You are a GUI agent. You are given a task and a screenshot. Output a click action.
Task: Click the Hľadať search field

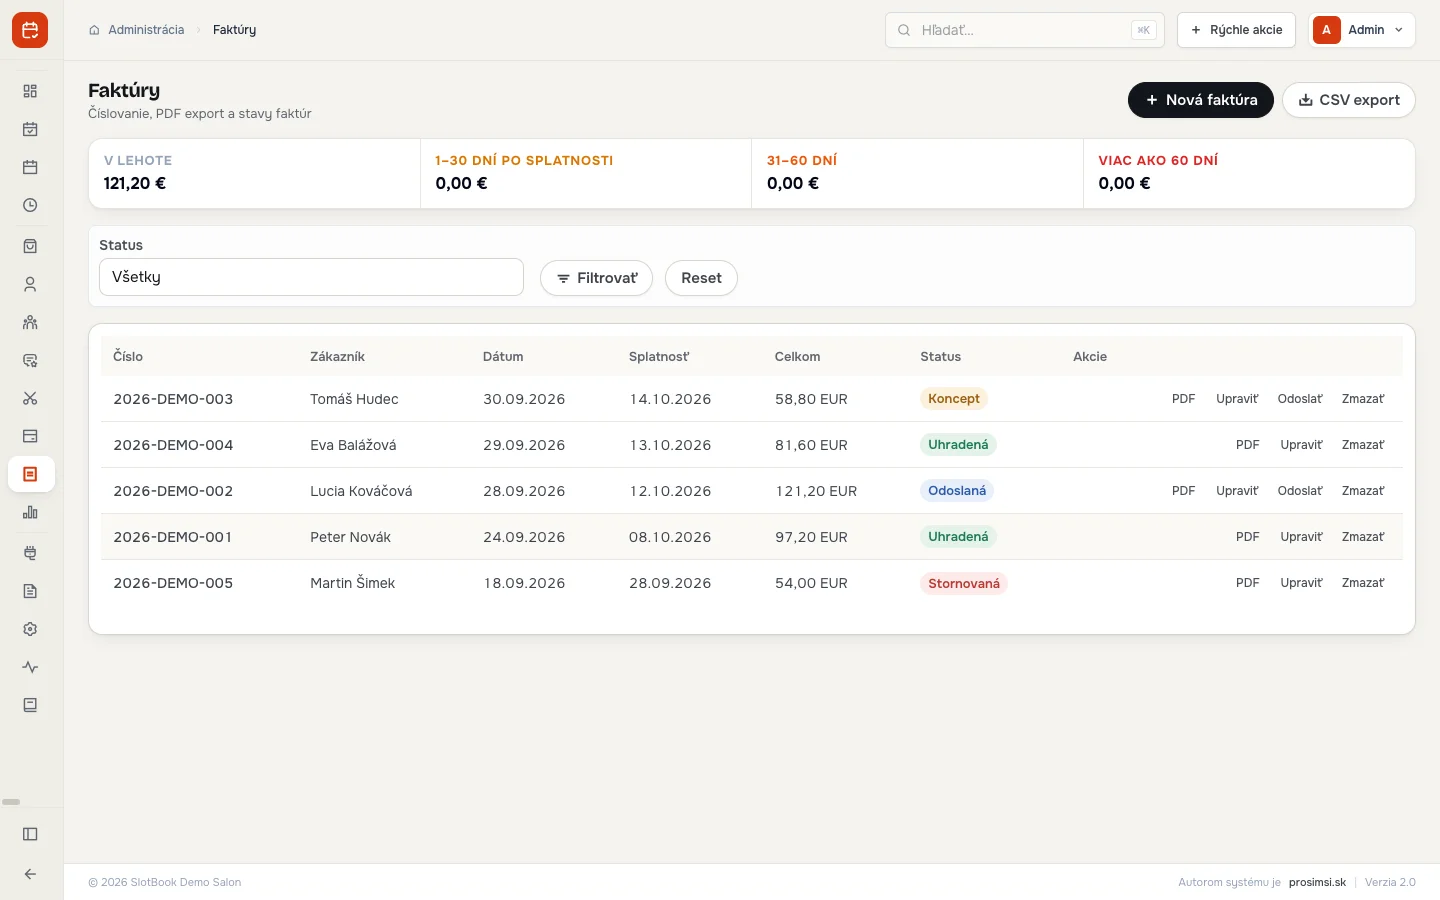[x=1025, y=30]
